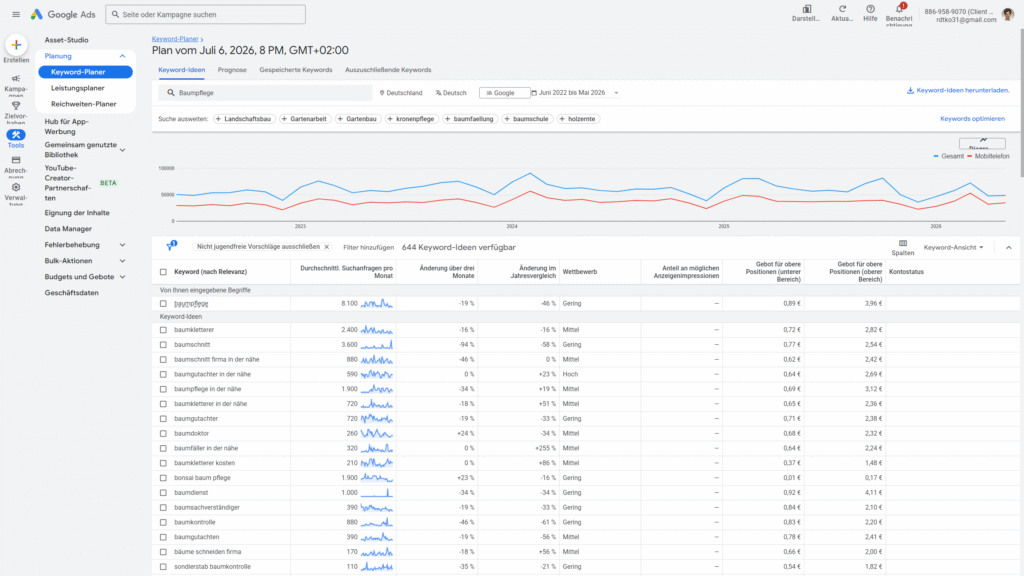Open the account profile avatar

[x=1008, y=14]
